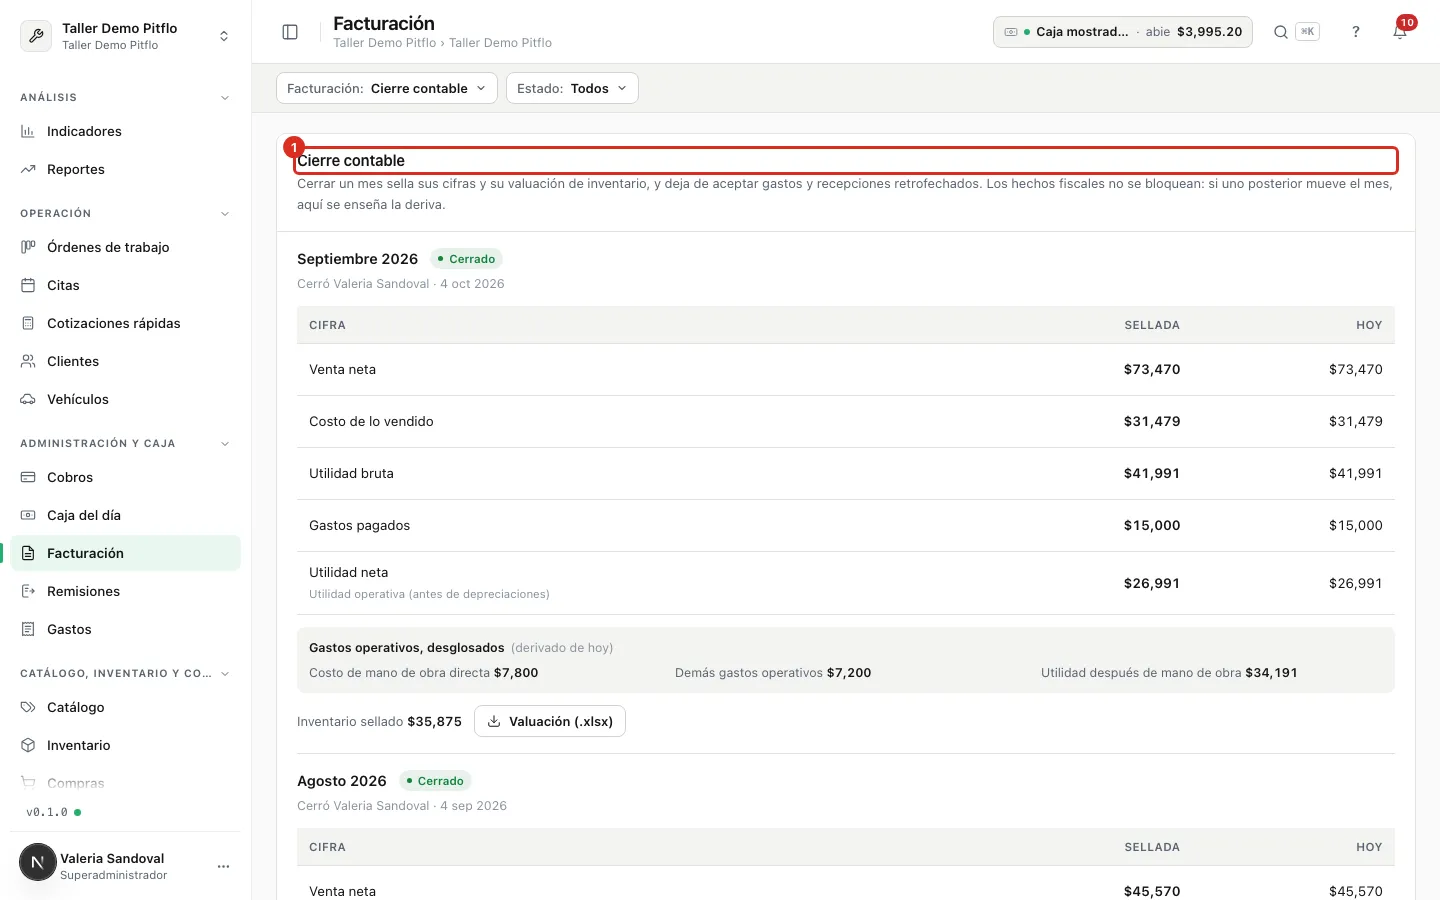Click the Utilidad bruta row label
The image size is (1440, 900).
coord(351,473)
